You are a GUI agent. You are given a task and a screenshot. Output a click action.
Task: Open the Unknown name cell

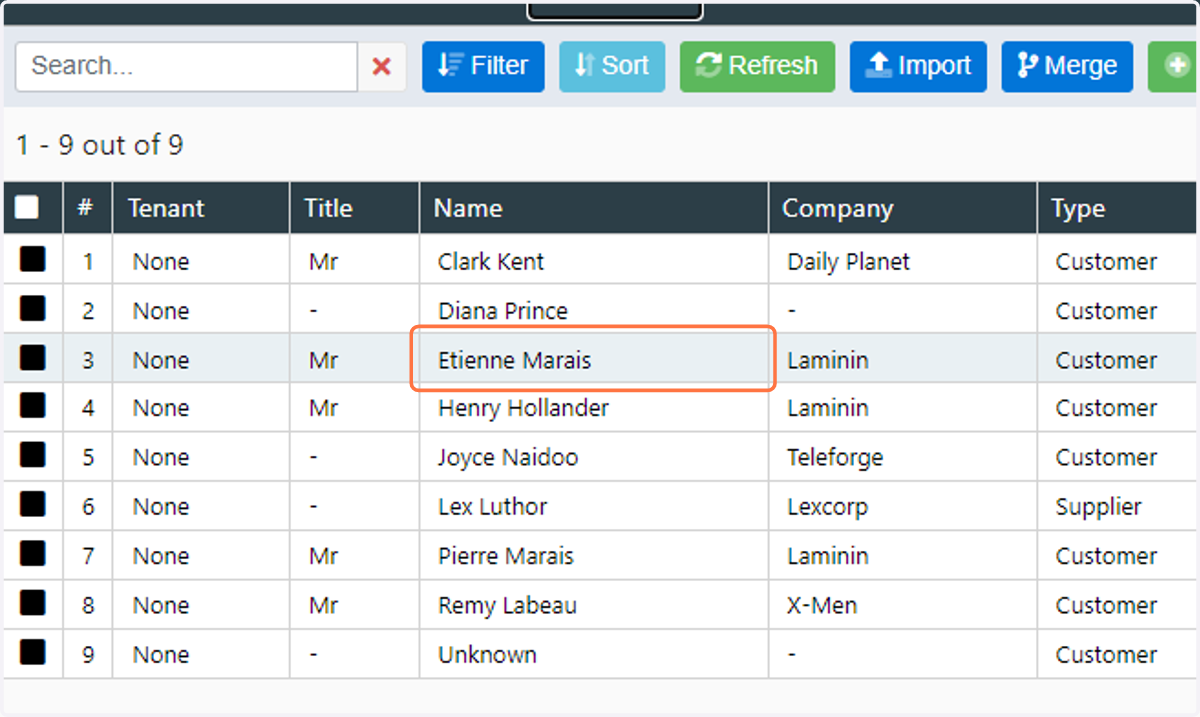594,654
